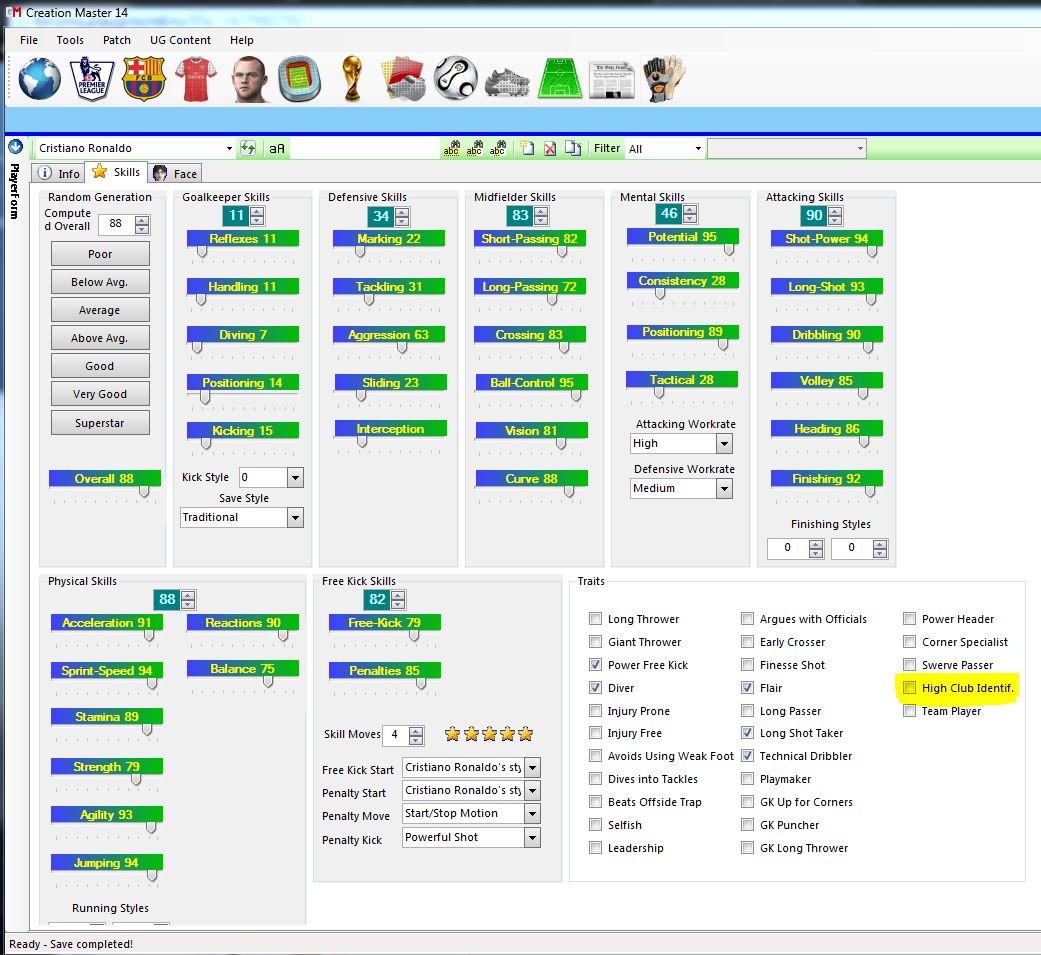
Task: Open the globe countries editor icon
Action: point(40,78)
